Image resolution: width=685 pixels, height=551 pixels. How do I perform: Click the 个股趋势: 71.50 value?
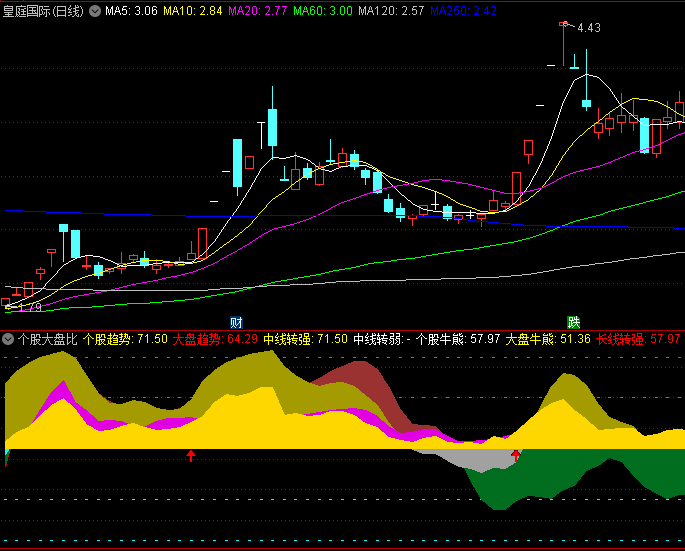pyautogui.click(x=125, y=339)
